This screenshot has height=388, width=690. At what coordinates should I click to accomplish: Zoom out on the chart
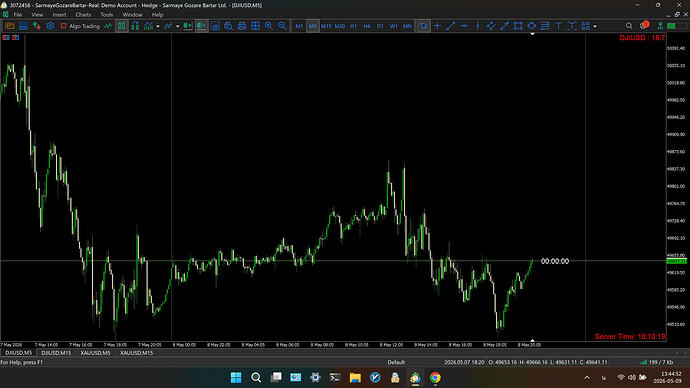tap(282, 26)
